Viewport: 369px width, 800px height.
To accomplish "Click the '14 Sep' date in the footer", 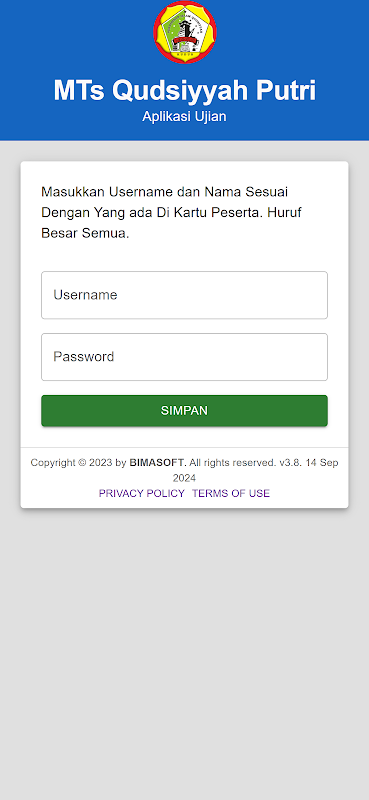I will [x=322, y=463].
